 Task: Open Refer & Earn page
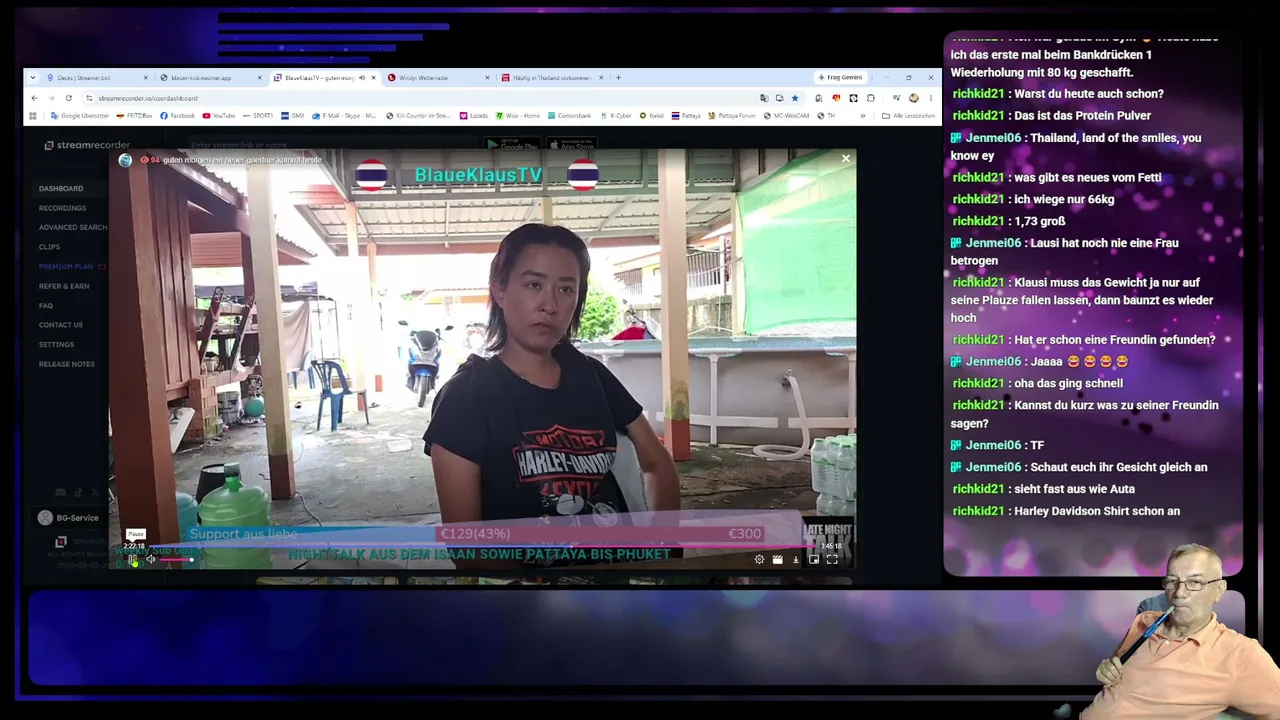coord(64,286)
